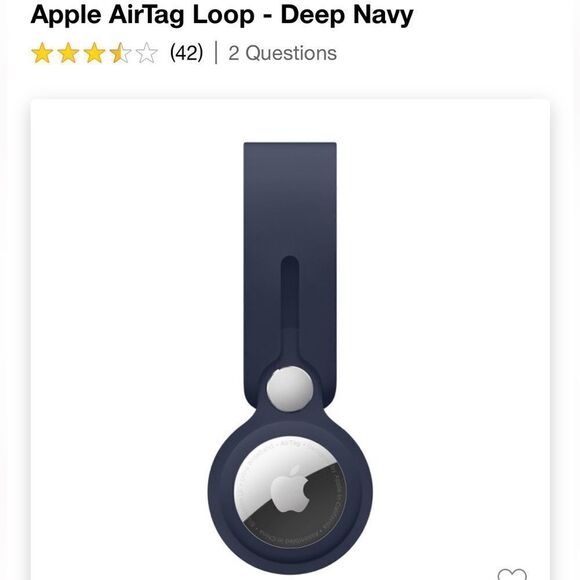The width and height of the screenshot is (580, 580).
Task: Select the empty fifth rating star
Action: 146,53
